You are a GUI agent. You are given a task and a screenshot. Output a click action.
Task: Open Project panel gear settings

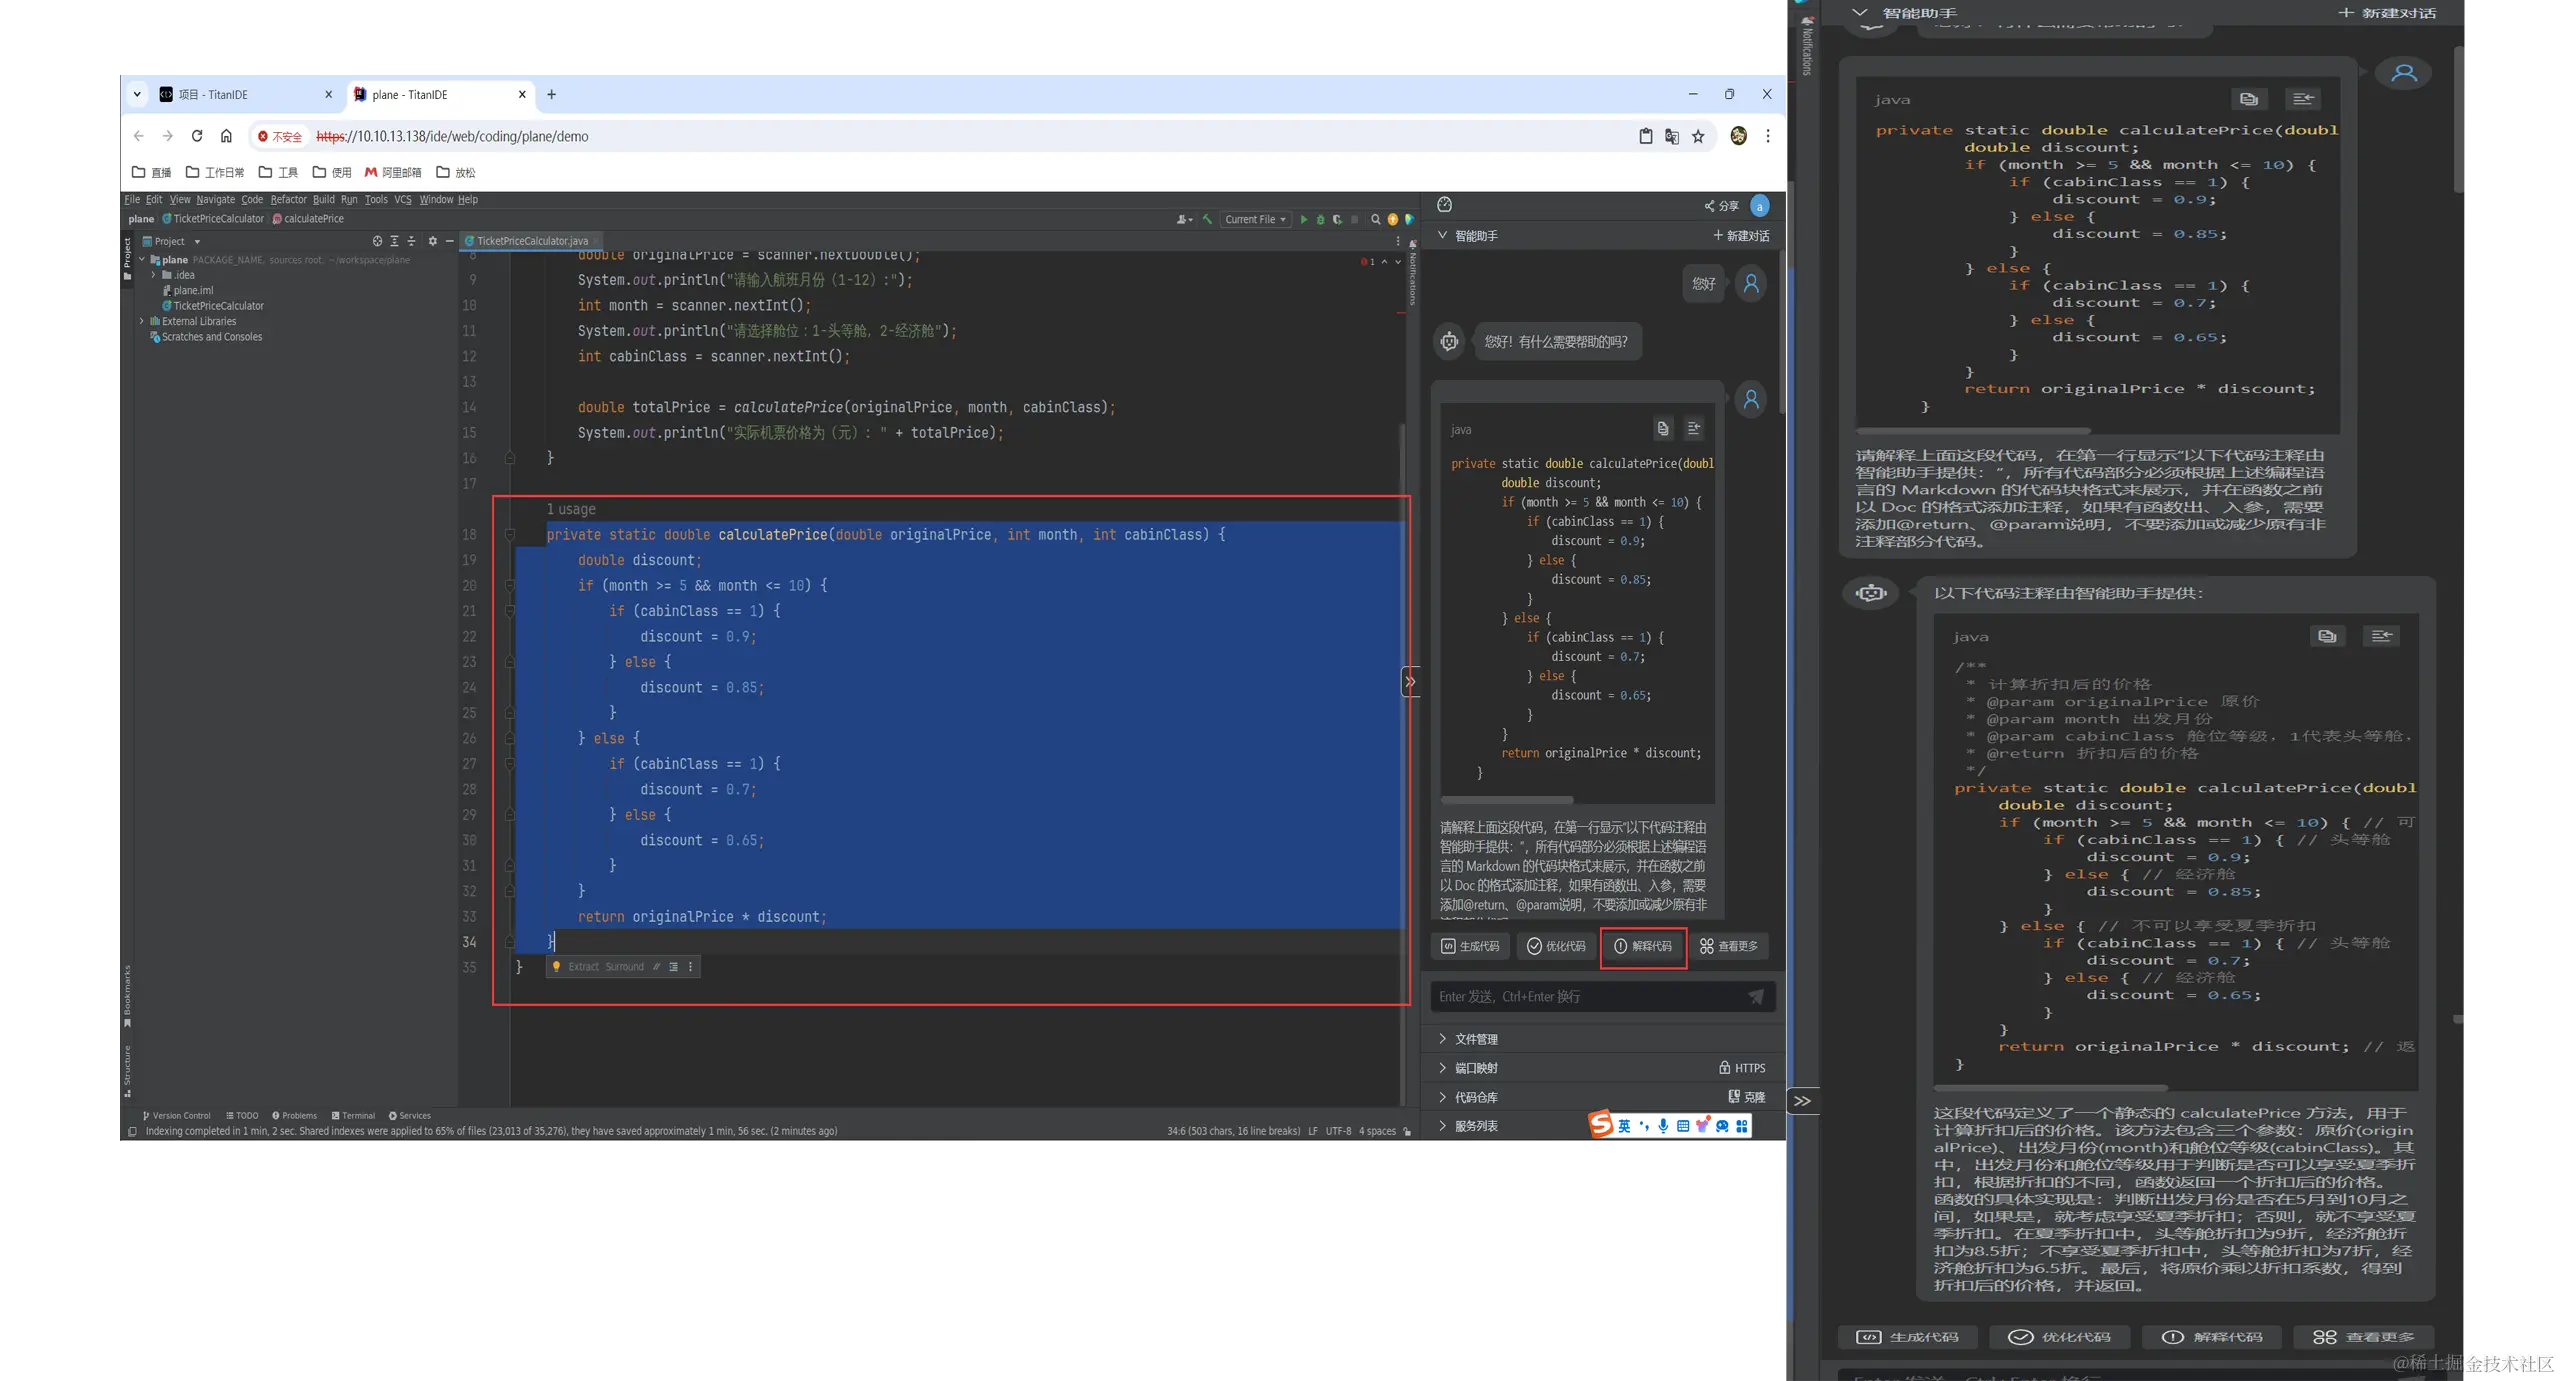432,241
